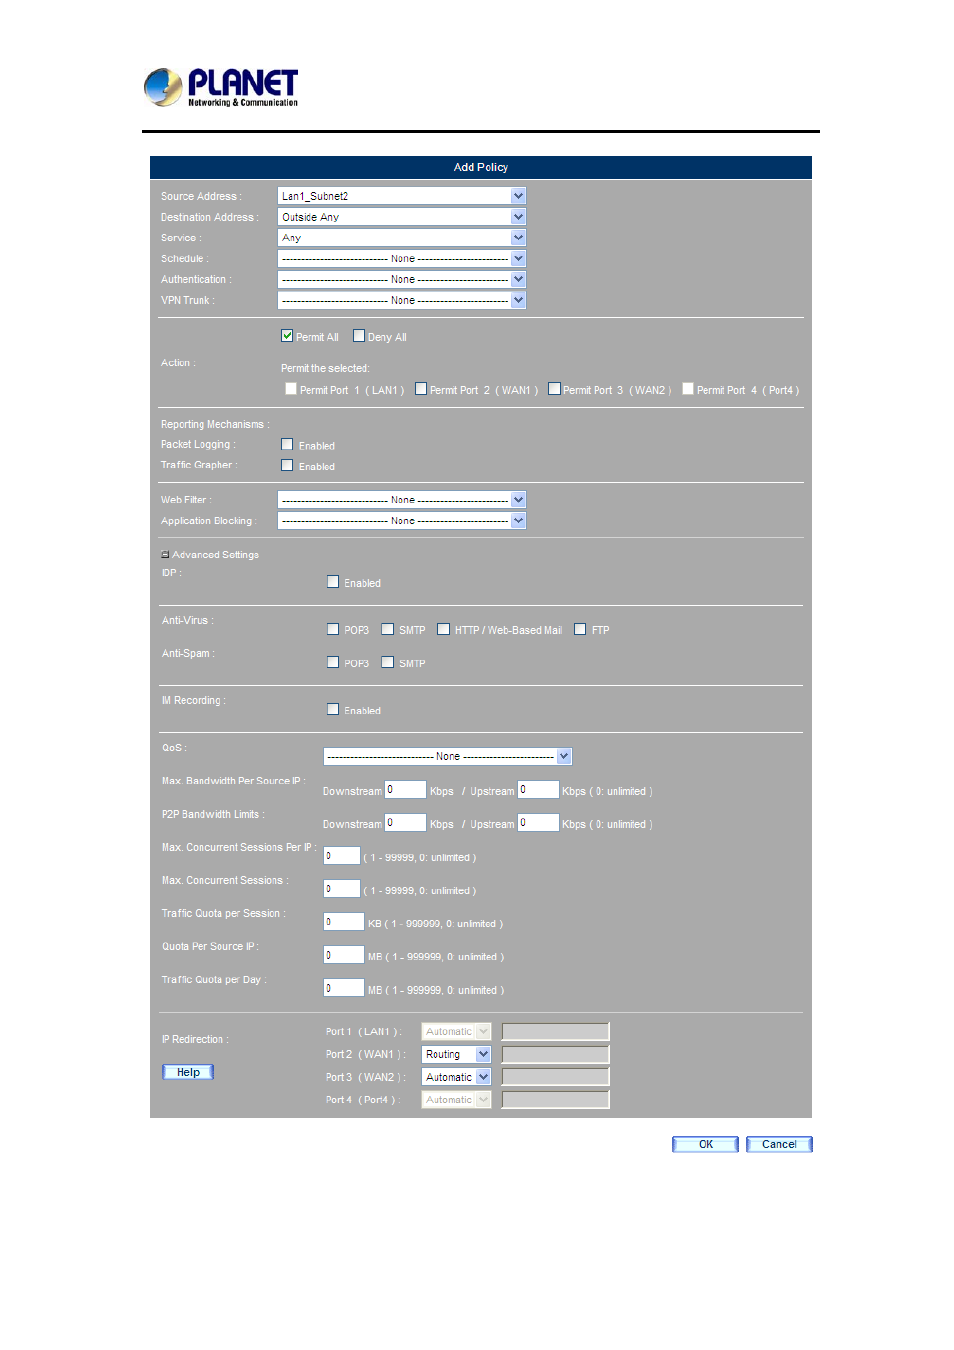Open Port 3 (WAN2) Automatic dropdown

point(456,1077)
